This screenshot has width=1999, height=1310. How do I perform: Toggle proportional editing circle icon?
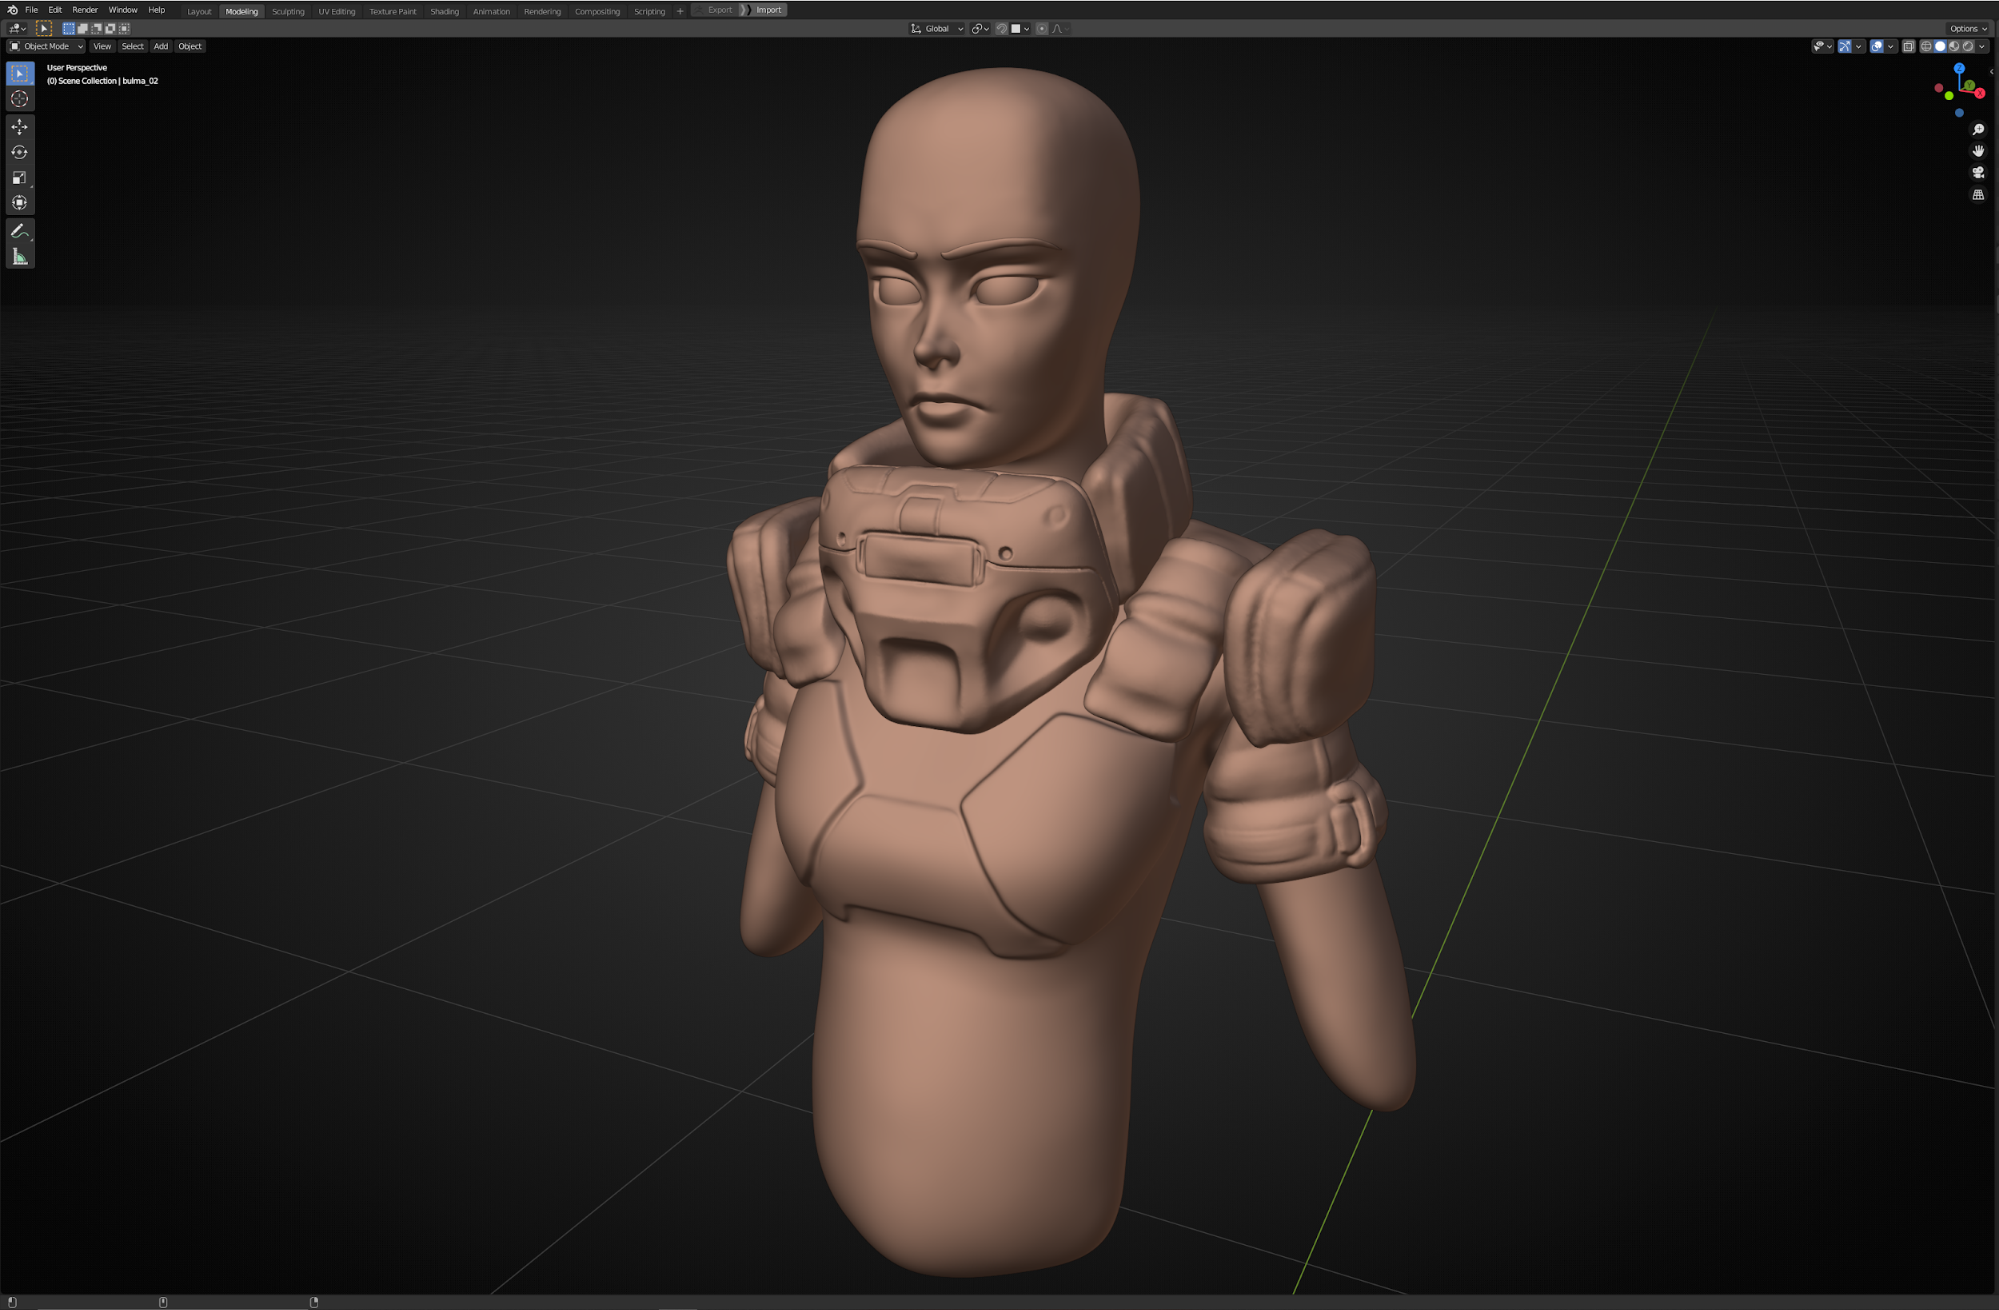[1042, 29]
